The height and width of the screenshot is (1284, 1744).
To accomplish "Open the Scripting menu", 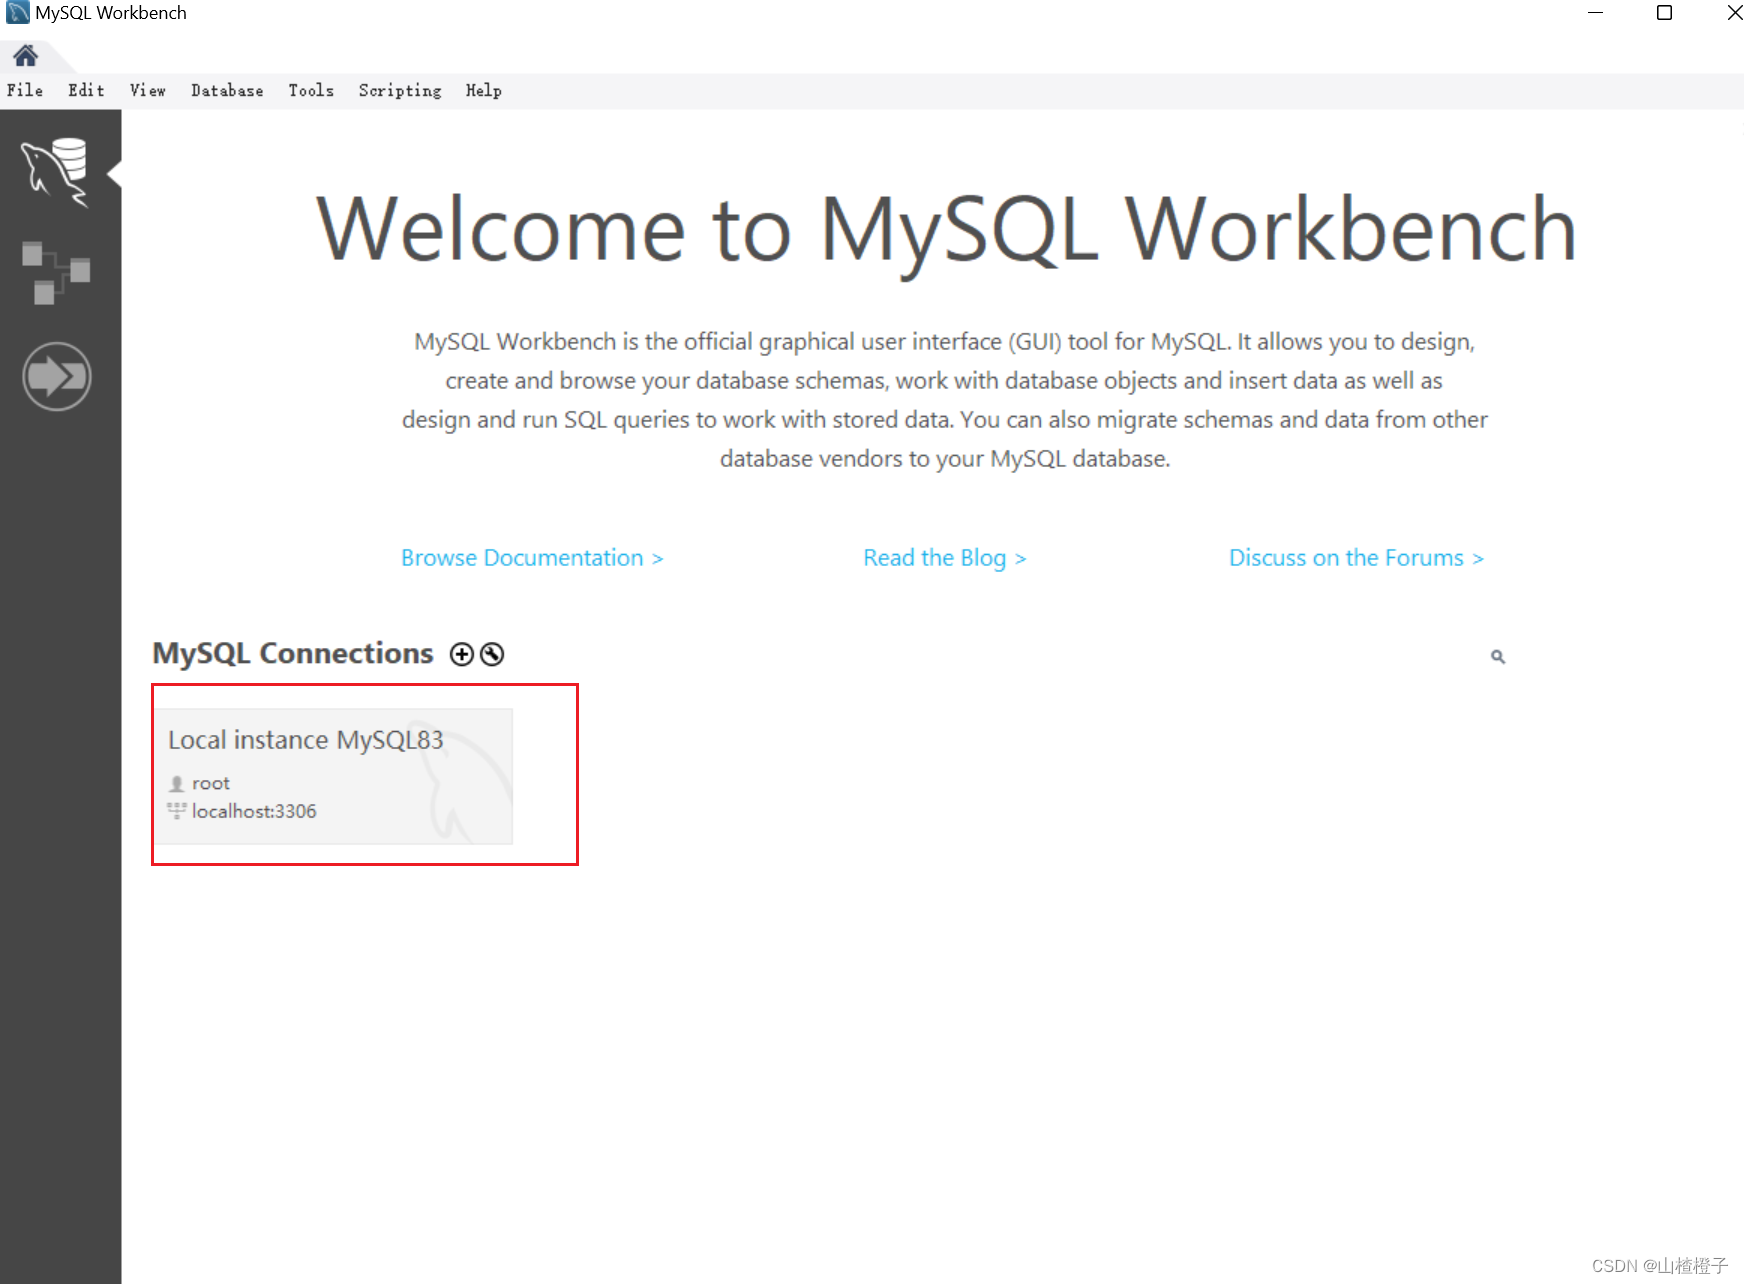I will click(x=399, y=90).
